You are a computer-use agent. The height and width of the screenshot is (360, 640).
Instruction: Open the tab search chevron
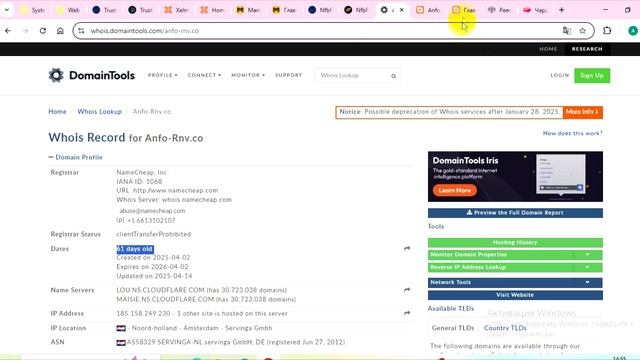[7, 10]
